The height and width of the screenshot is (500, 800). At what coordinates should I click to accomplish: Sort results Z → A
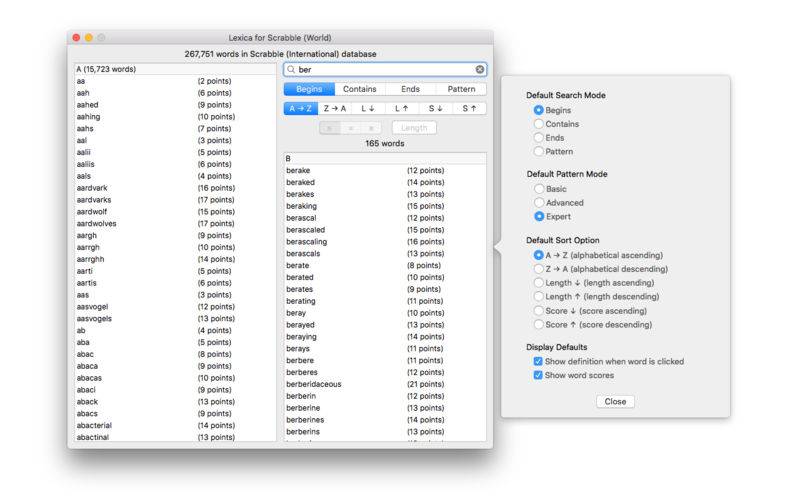[335, 109]
